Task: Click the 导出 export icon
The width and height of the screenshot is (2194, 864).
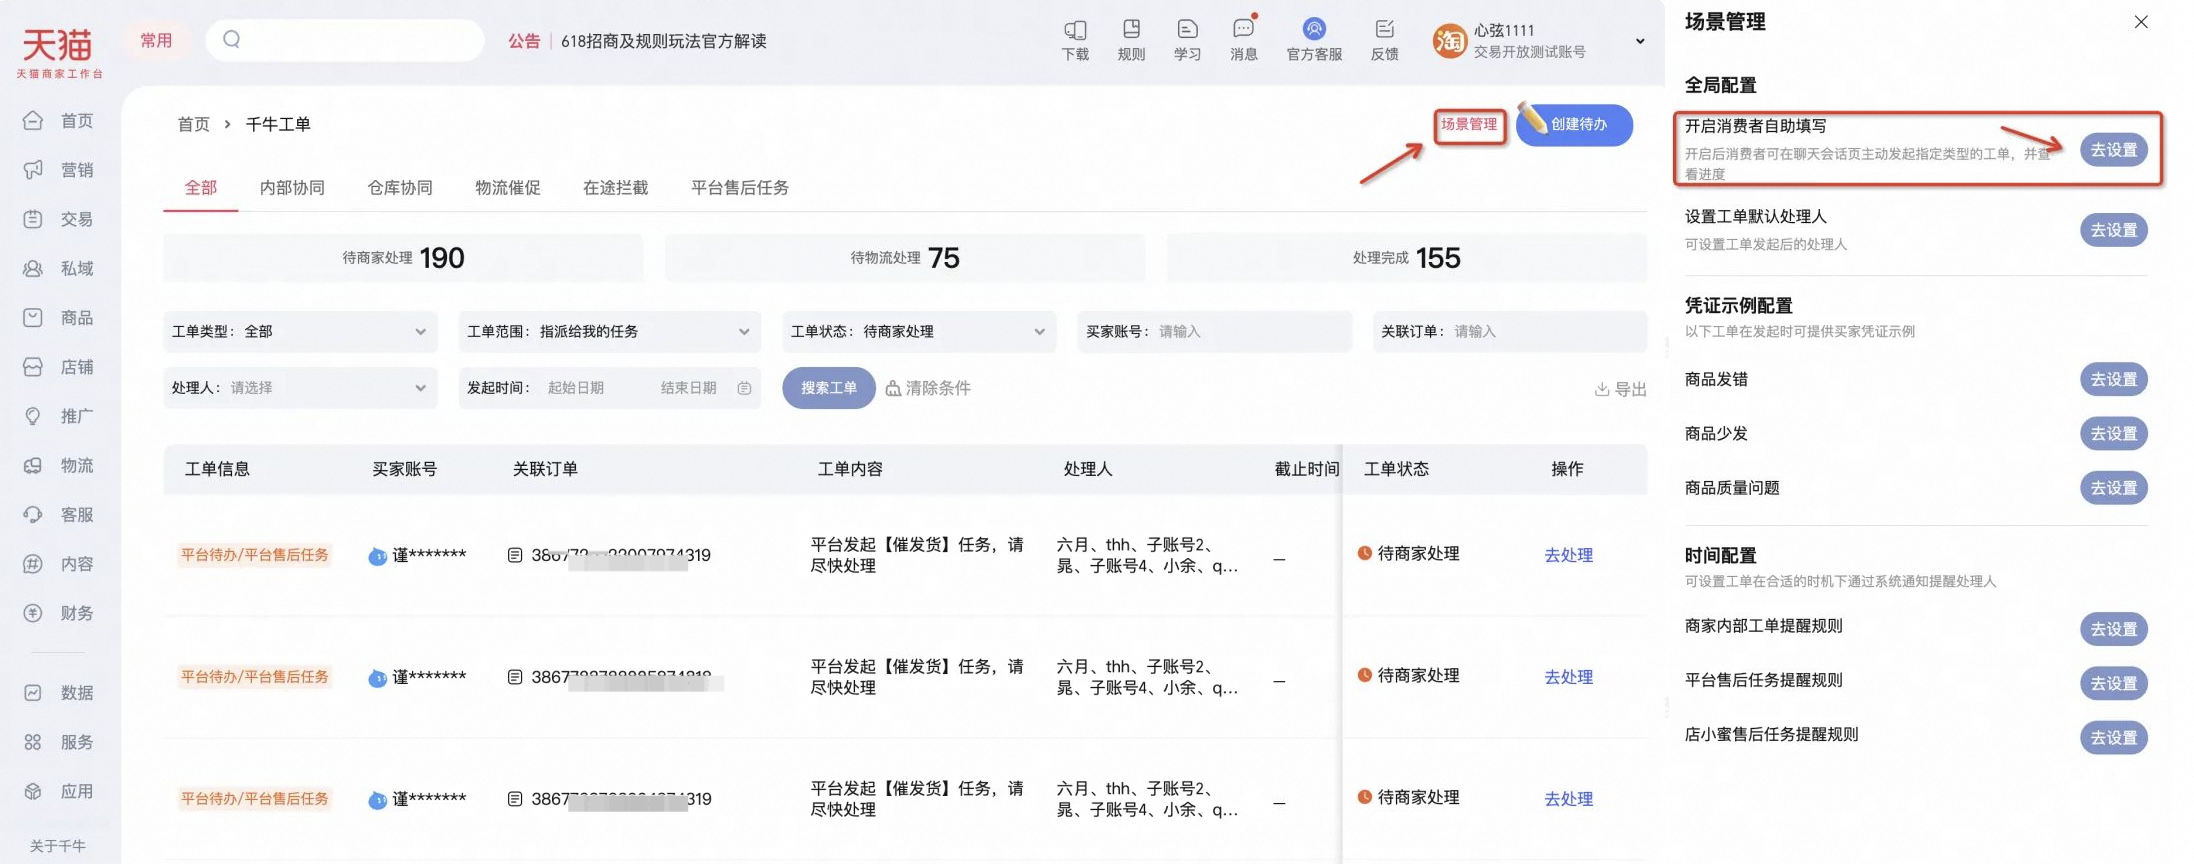Action: pos(1601,389)
